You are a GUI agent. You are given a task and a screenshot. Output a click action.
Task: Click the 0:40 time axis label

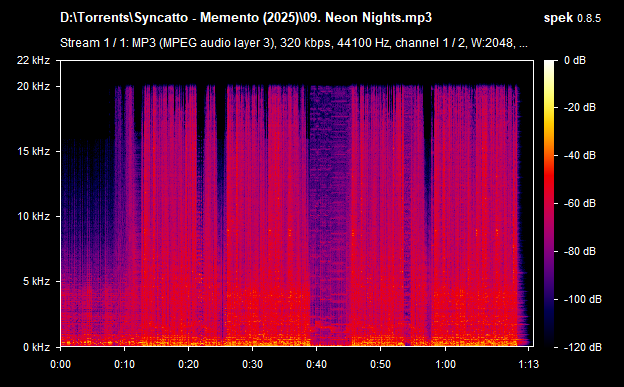(x=317, y=364)
